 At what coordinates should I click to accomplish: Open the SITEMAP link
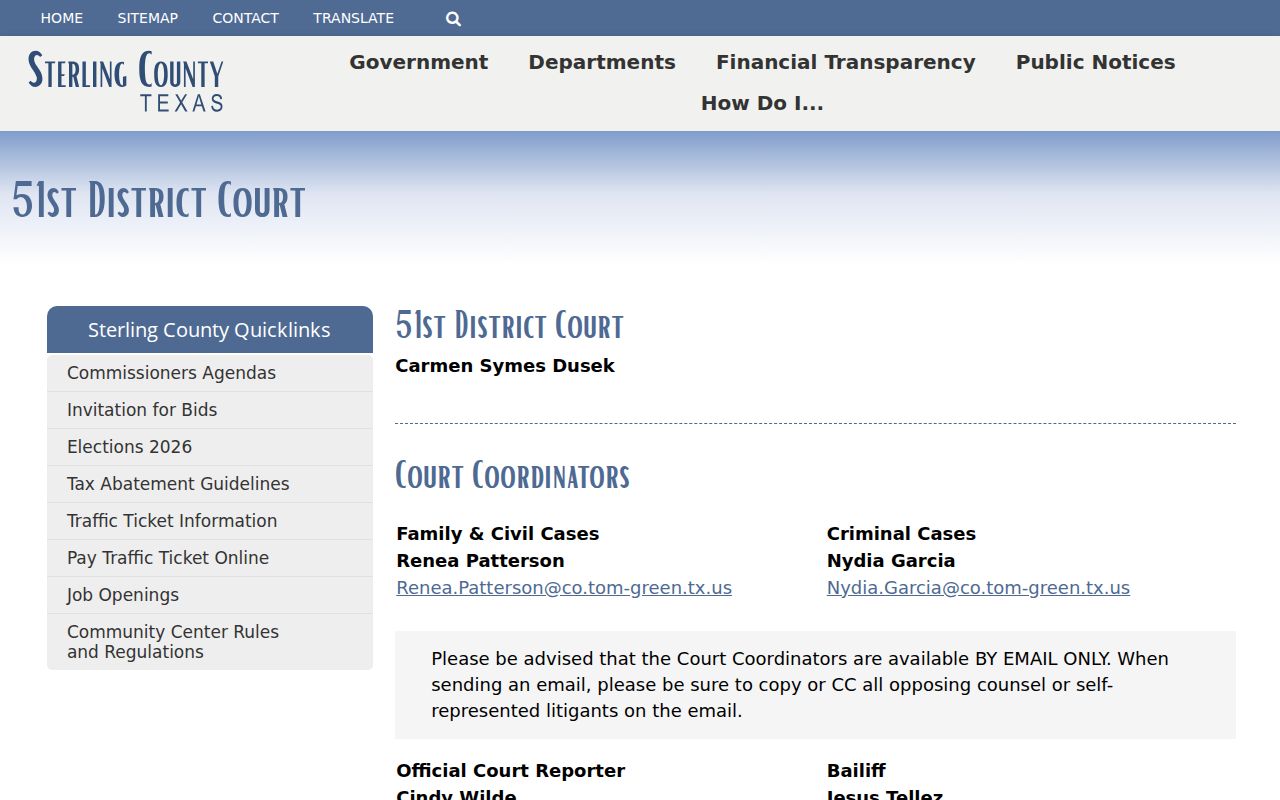(148, 18)
